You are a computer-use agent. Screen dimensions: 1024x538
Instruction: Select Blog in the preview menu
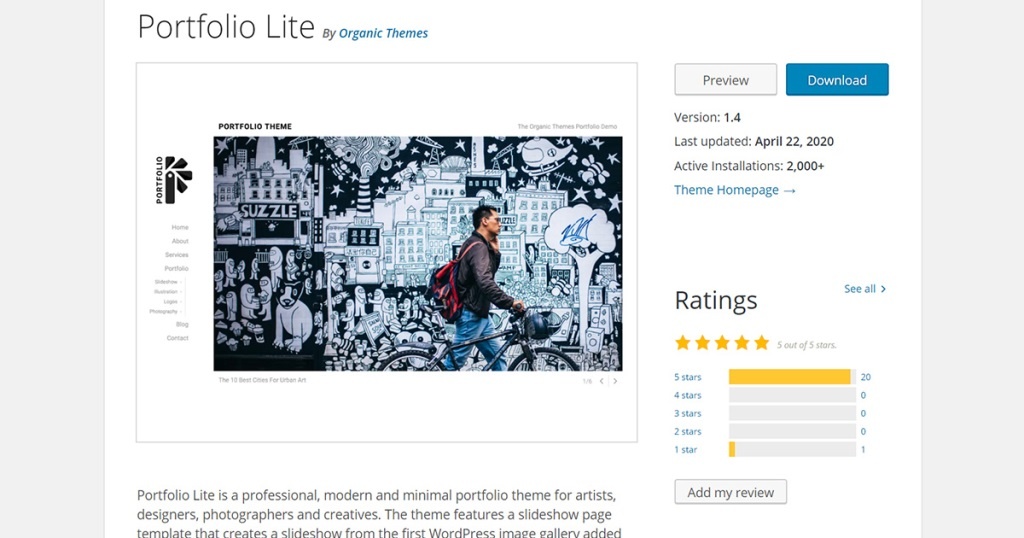coord(182,324)
